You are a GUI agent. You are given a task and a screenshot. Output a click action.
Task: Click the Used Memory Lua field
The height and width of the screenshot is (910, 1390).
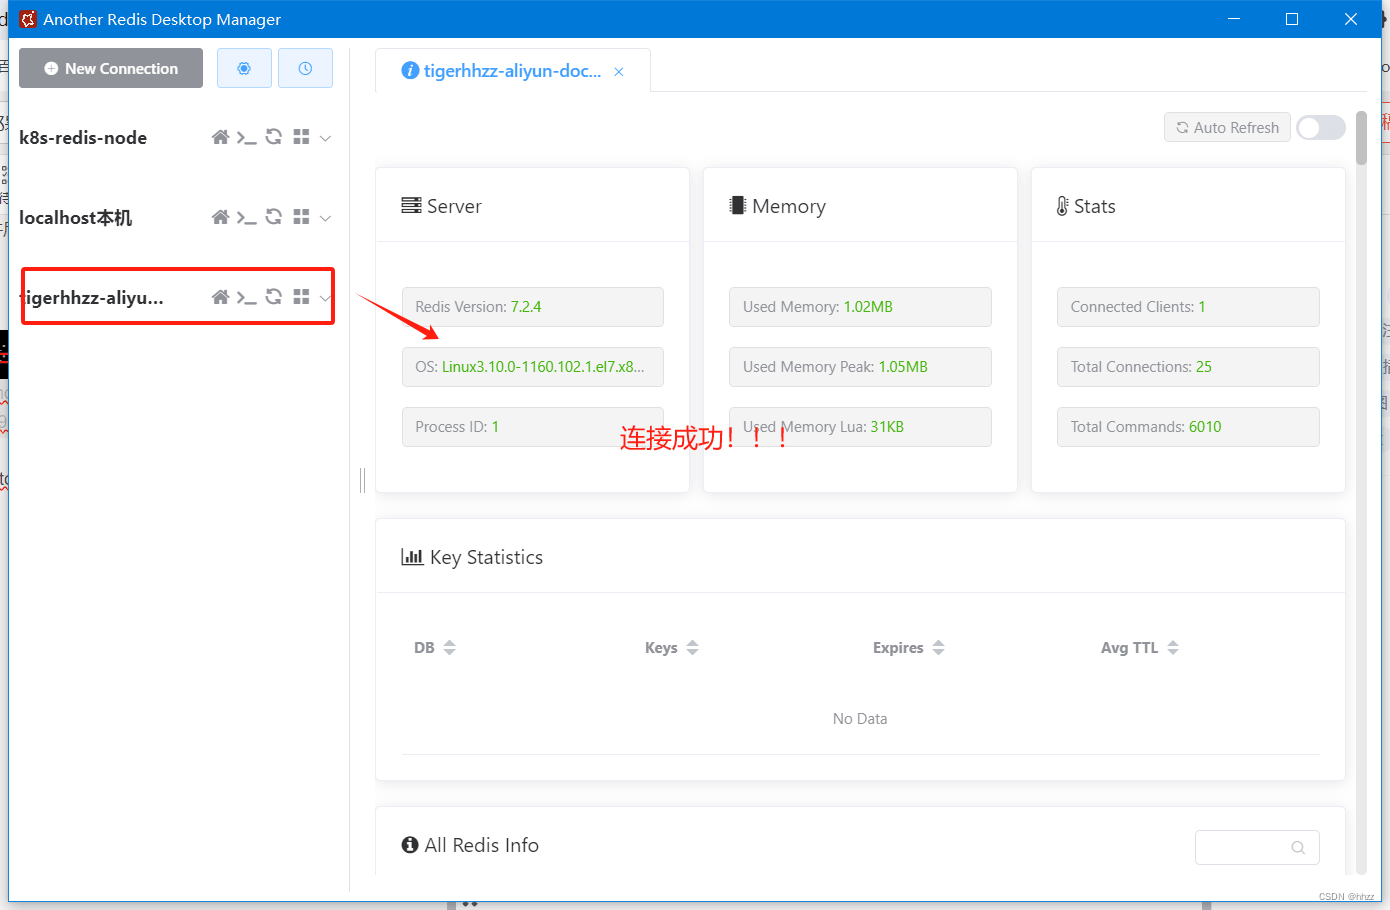[860, 427]
